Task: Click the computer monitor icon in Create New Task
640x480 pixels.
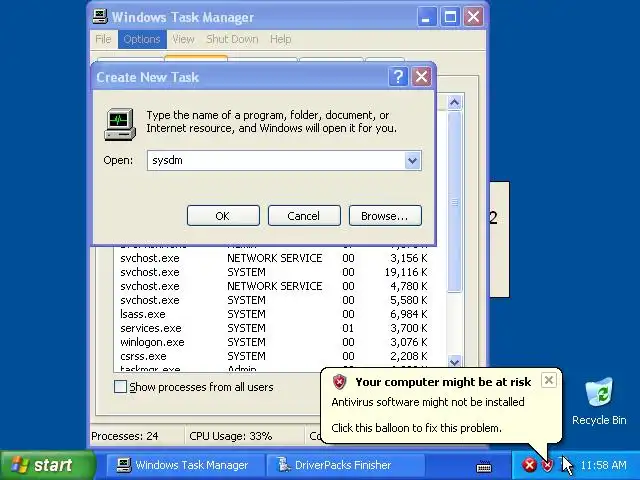Action: coord(120,124)
